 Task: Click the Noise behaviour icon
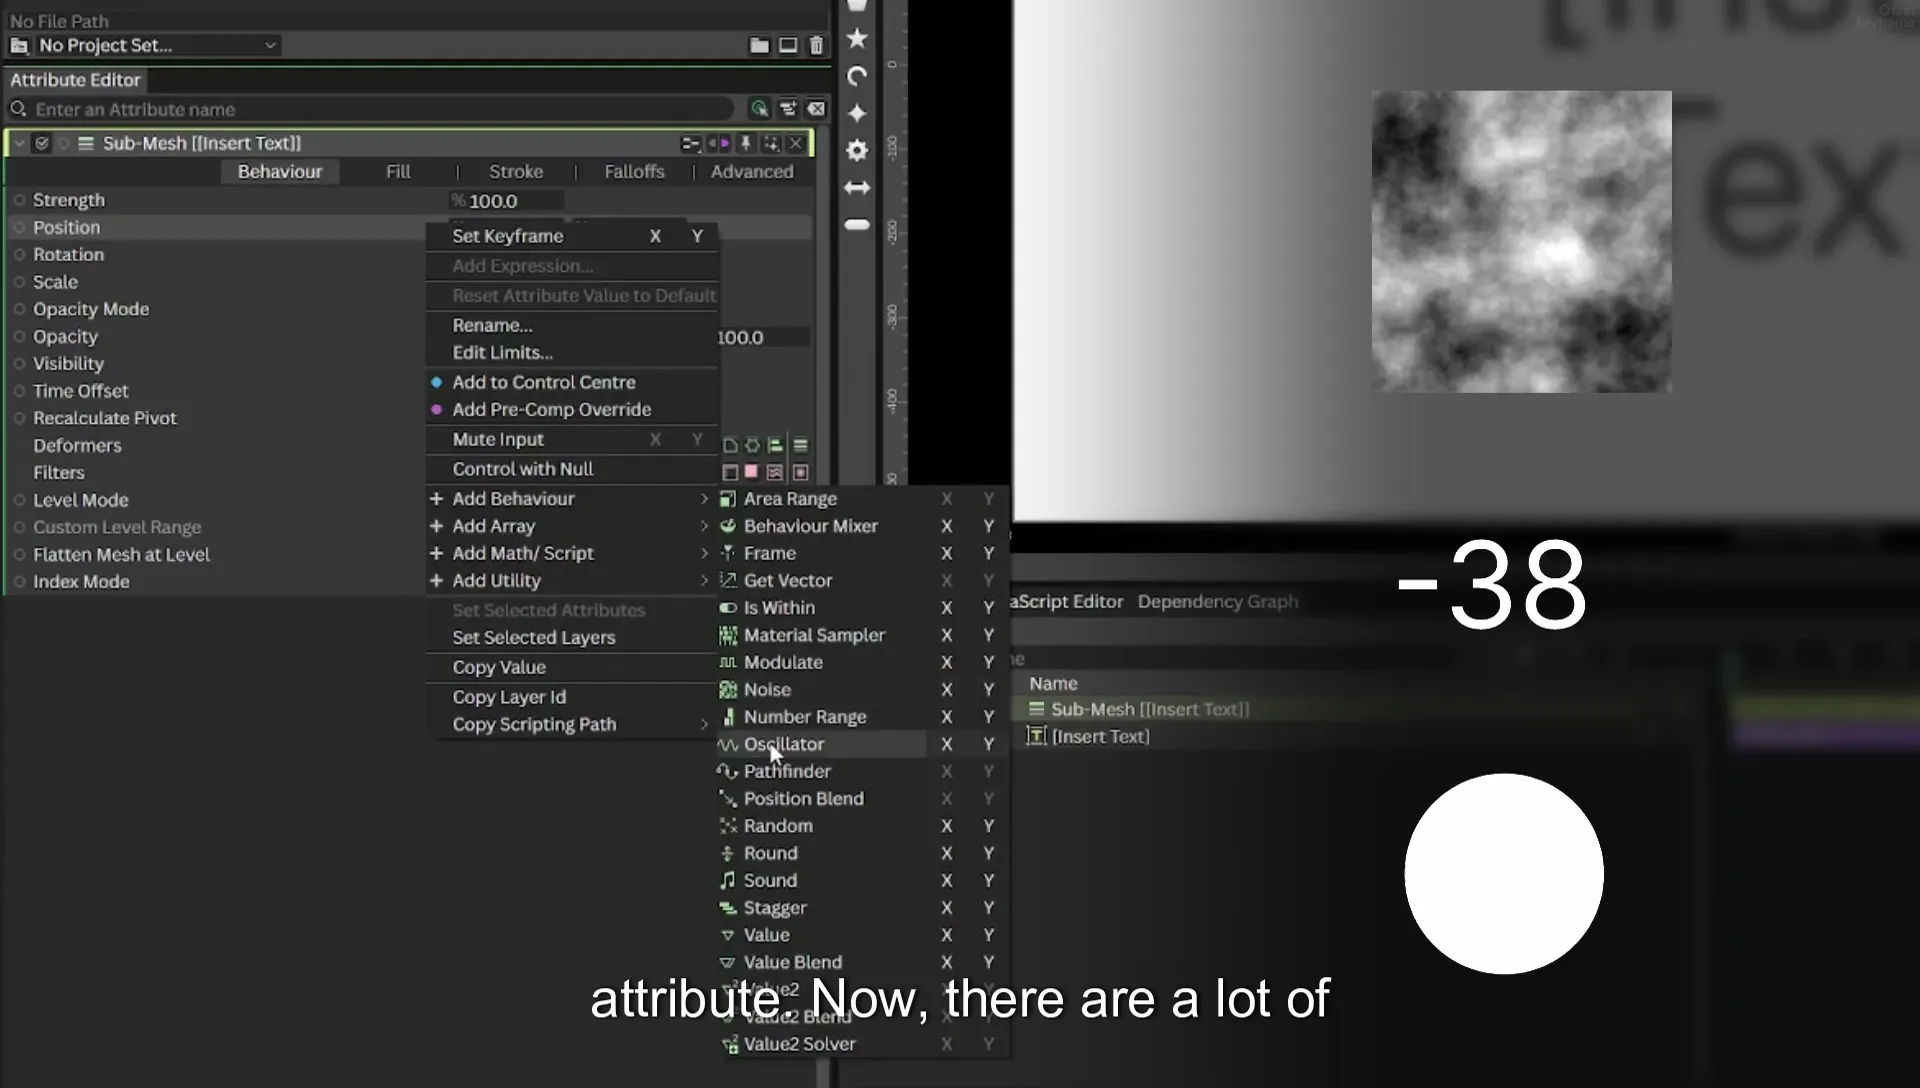(728, 689)
